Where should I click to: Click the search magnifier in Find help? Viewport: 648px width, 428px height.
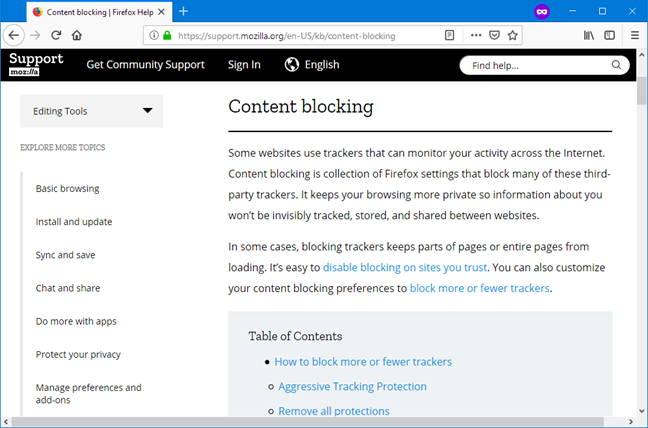(616, 65)
